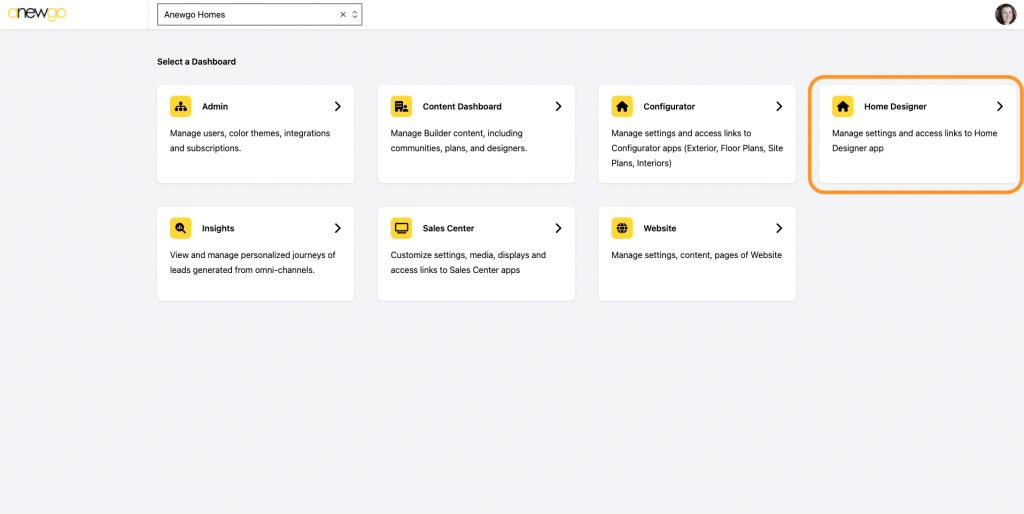Screen dimensions: 1024x514
Task: Click the chevron on Home Designer card
Action: tap(1000, 106)
